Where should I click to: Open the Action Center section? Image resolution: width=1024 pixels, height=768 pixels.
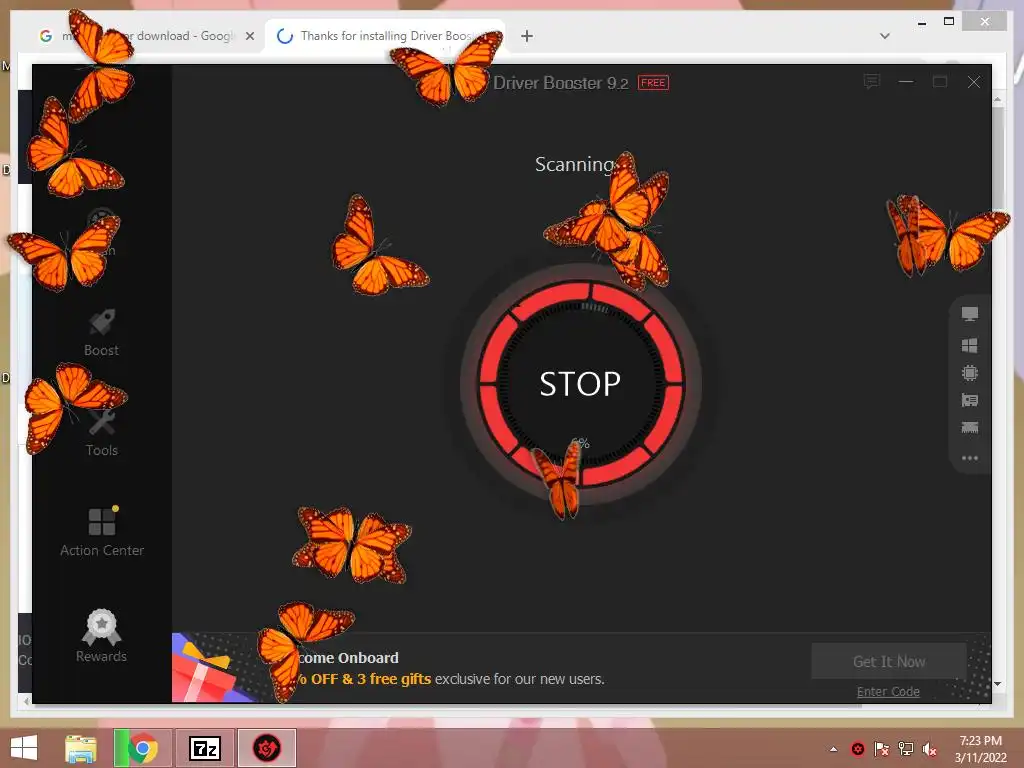[x=102, y=532]
